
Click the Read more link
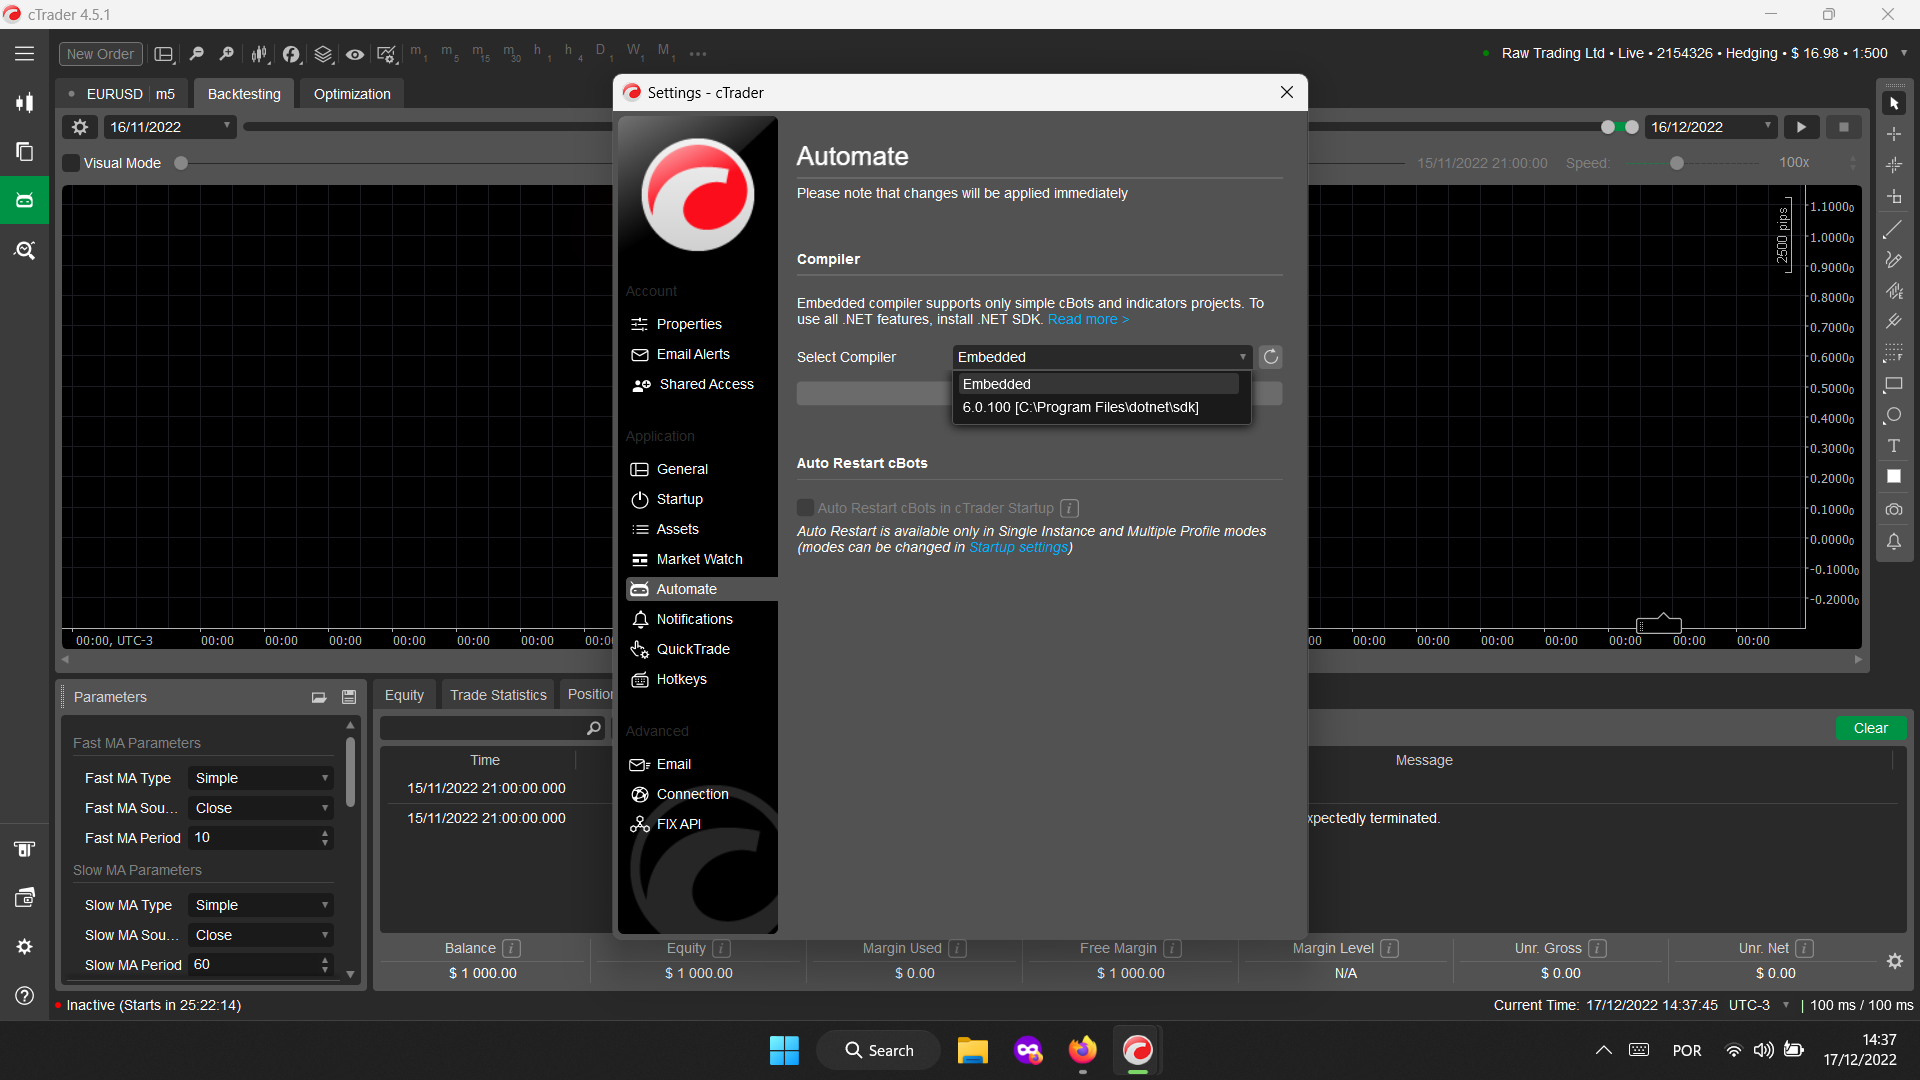(1088, 319)
